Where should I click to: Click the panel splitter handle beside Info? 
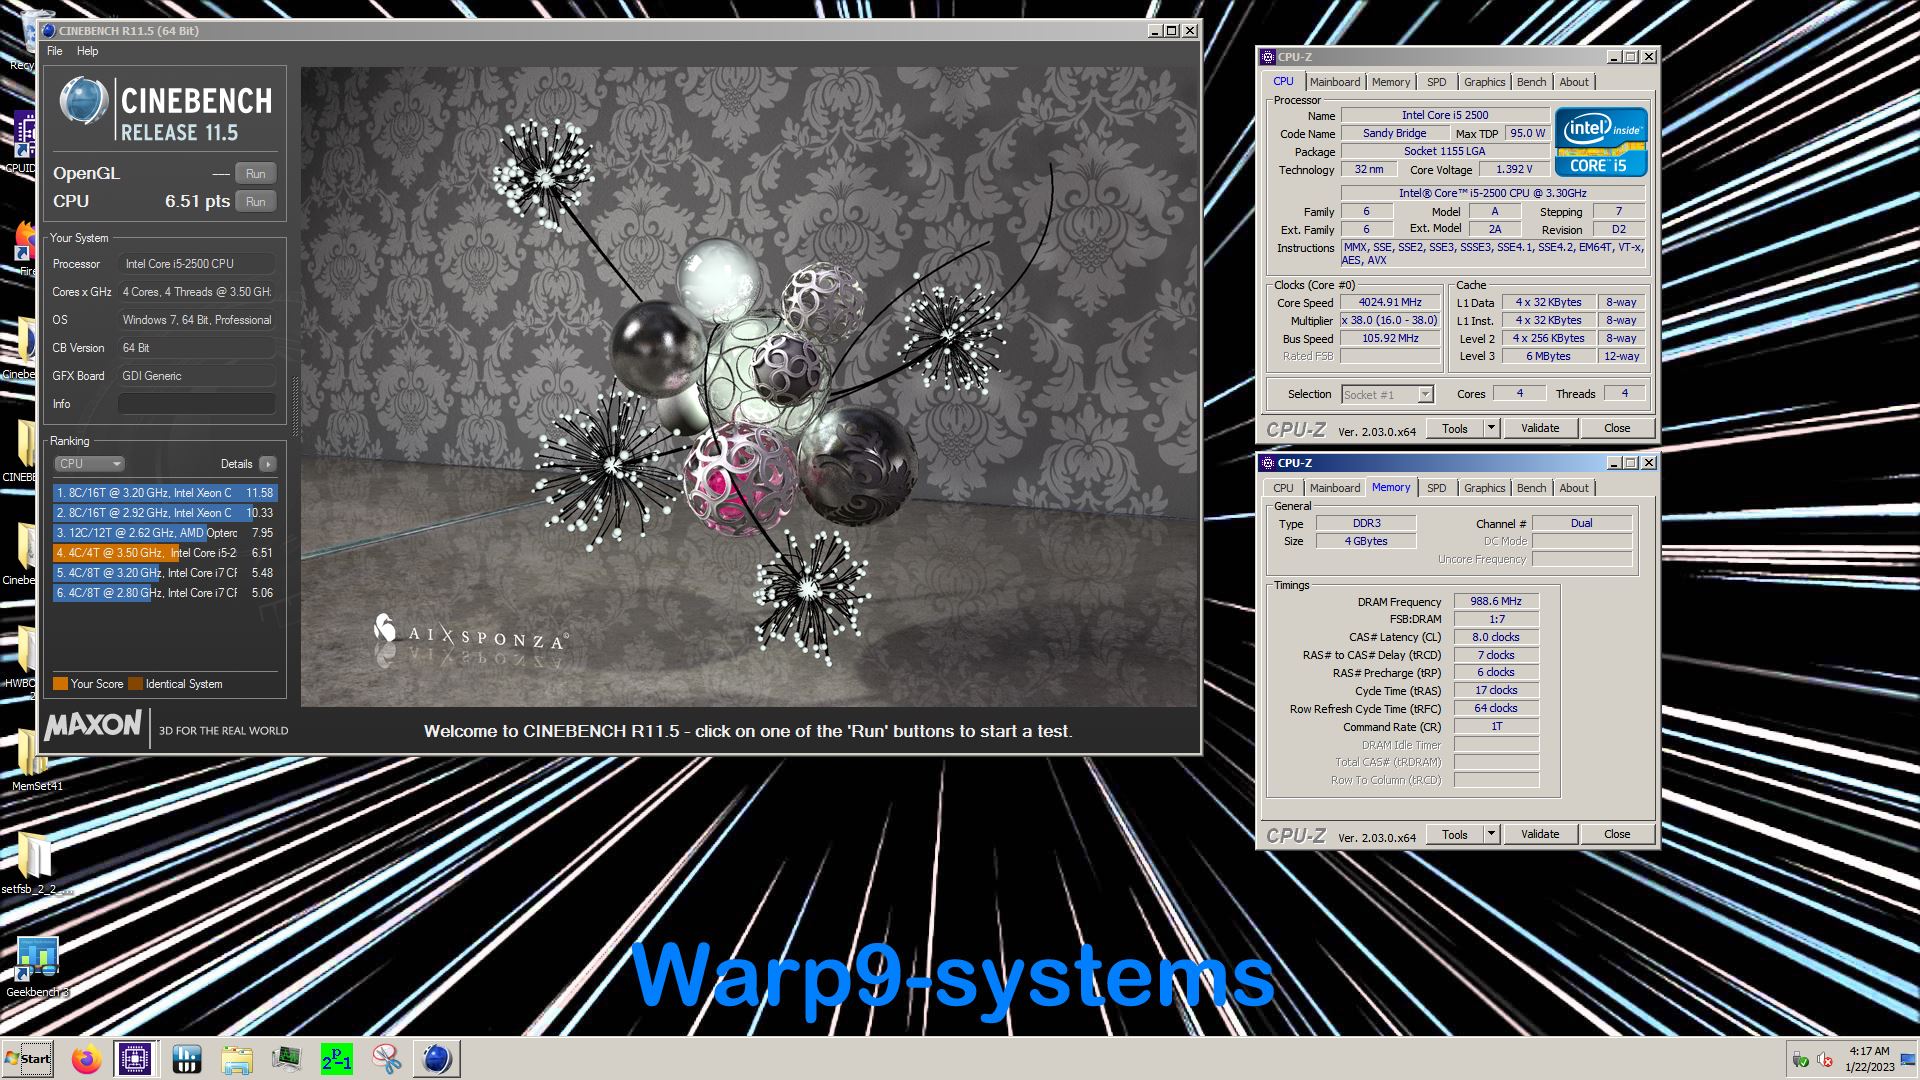coord(295,405)
